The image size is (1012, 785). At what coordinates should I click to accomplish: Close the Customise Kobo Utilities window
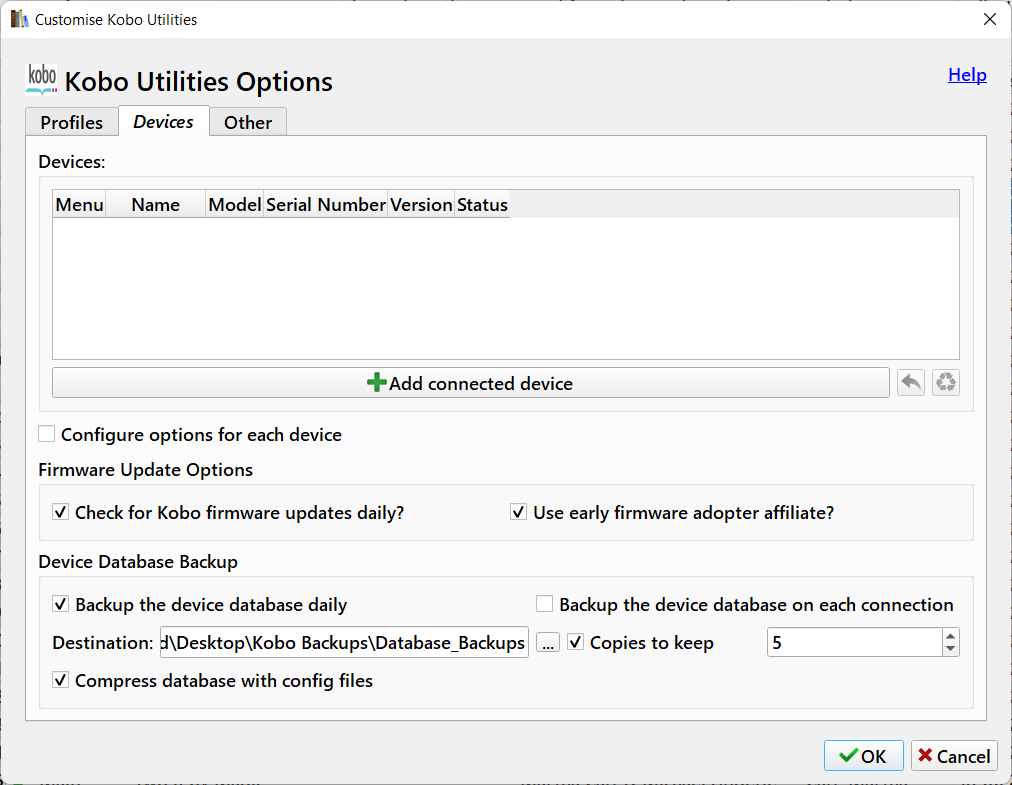coord(989,19)
